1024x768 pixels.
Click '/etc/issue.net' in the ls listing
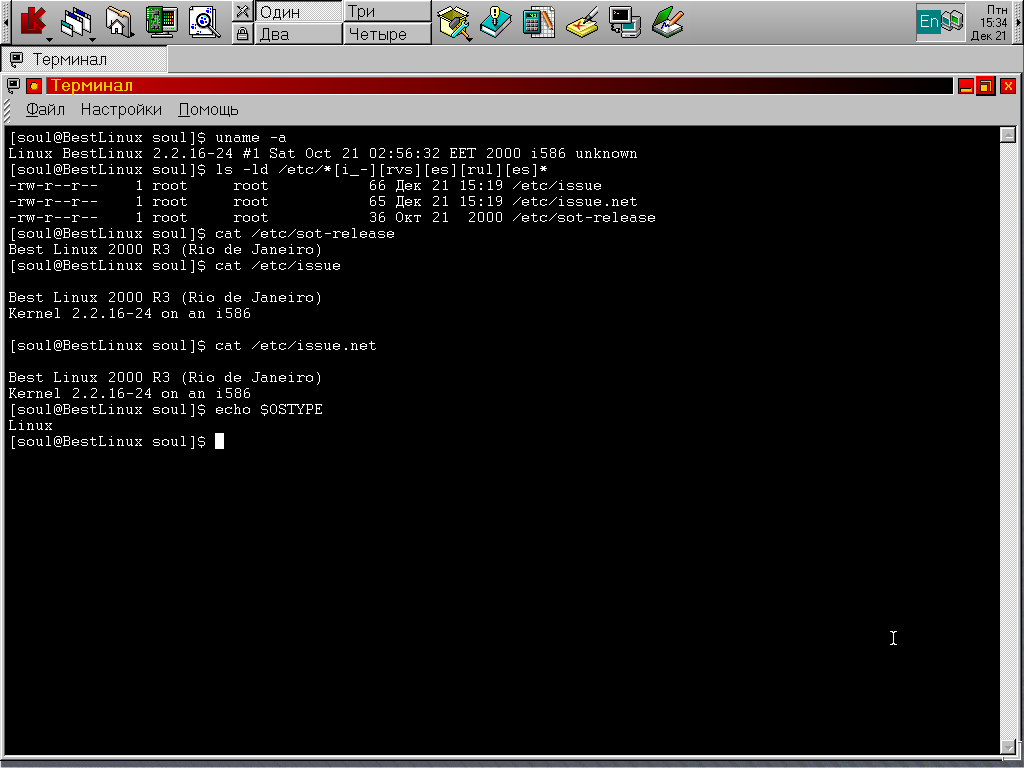pos(575,202)
